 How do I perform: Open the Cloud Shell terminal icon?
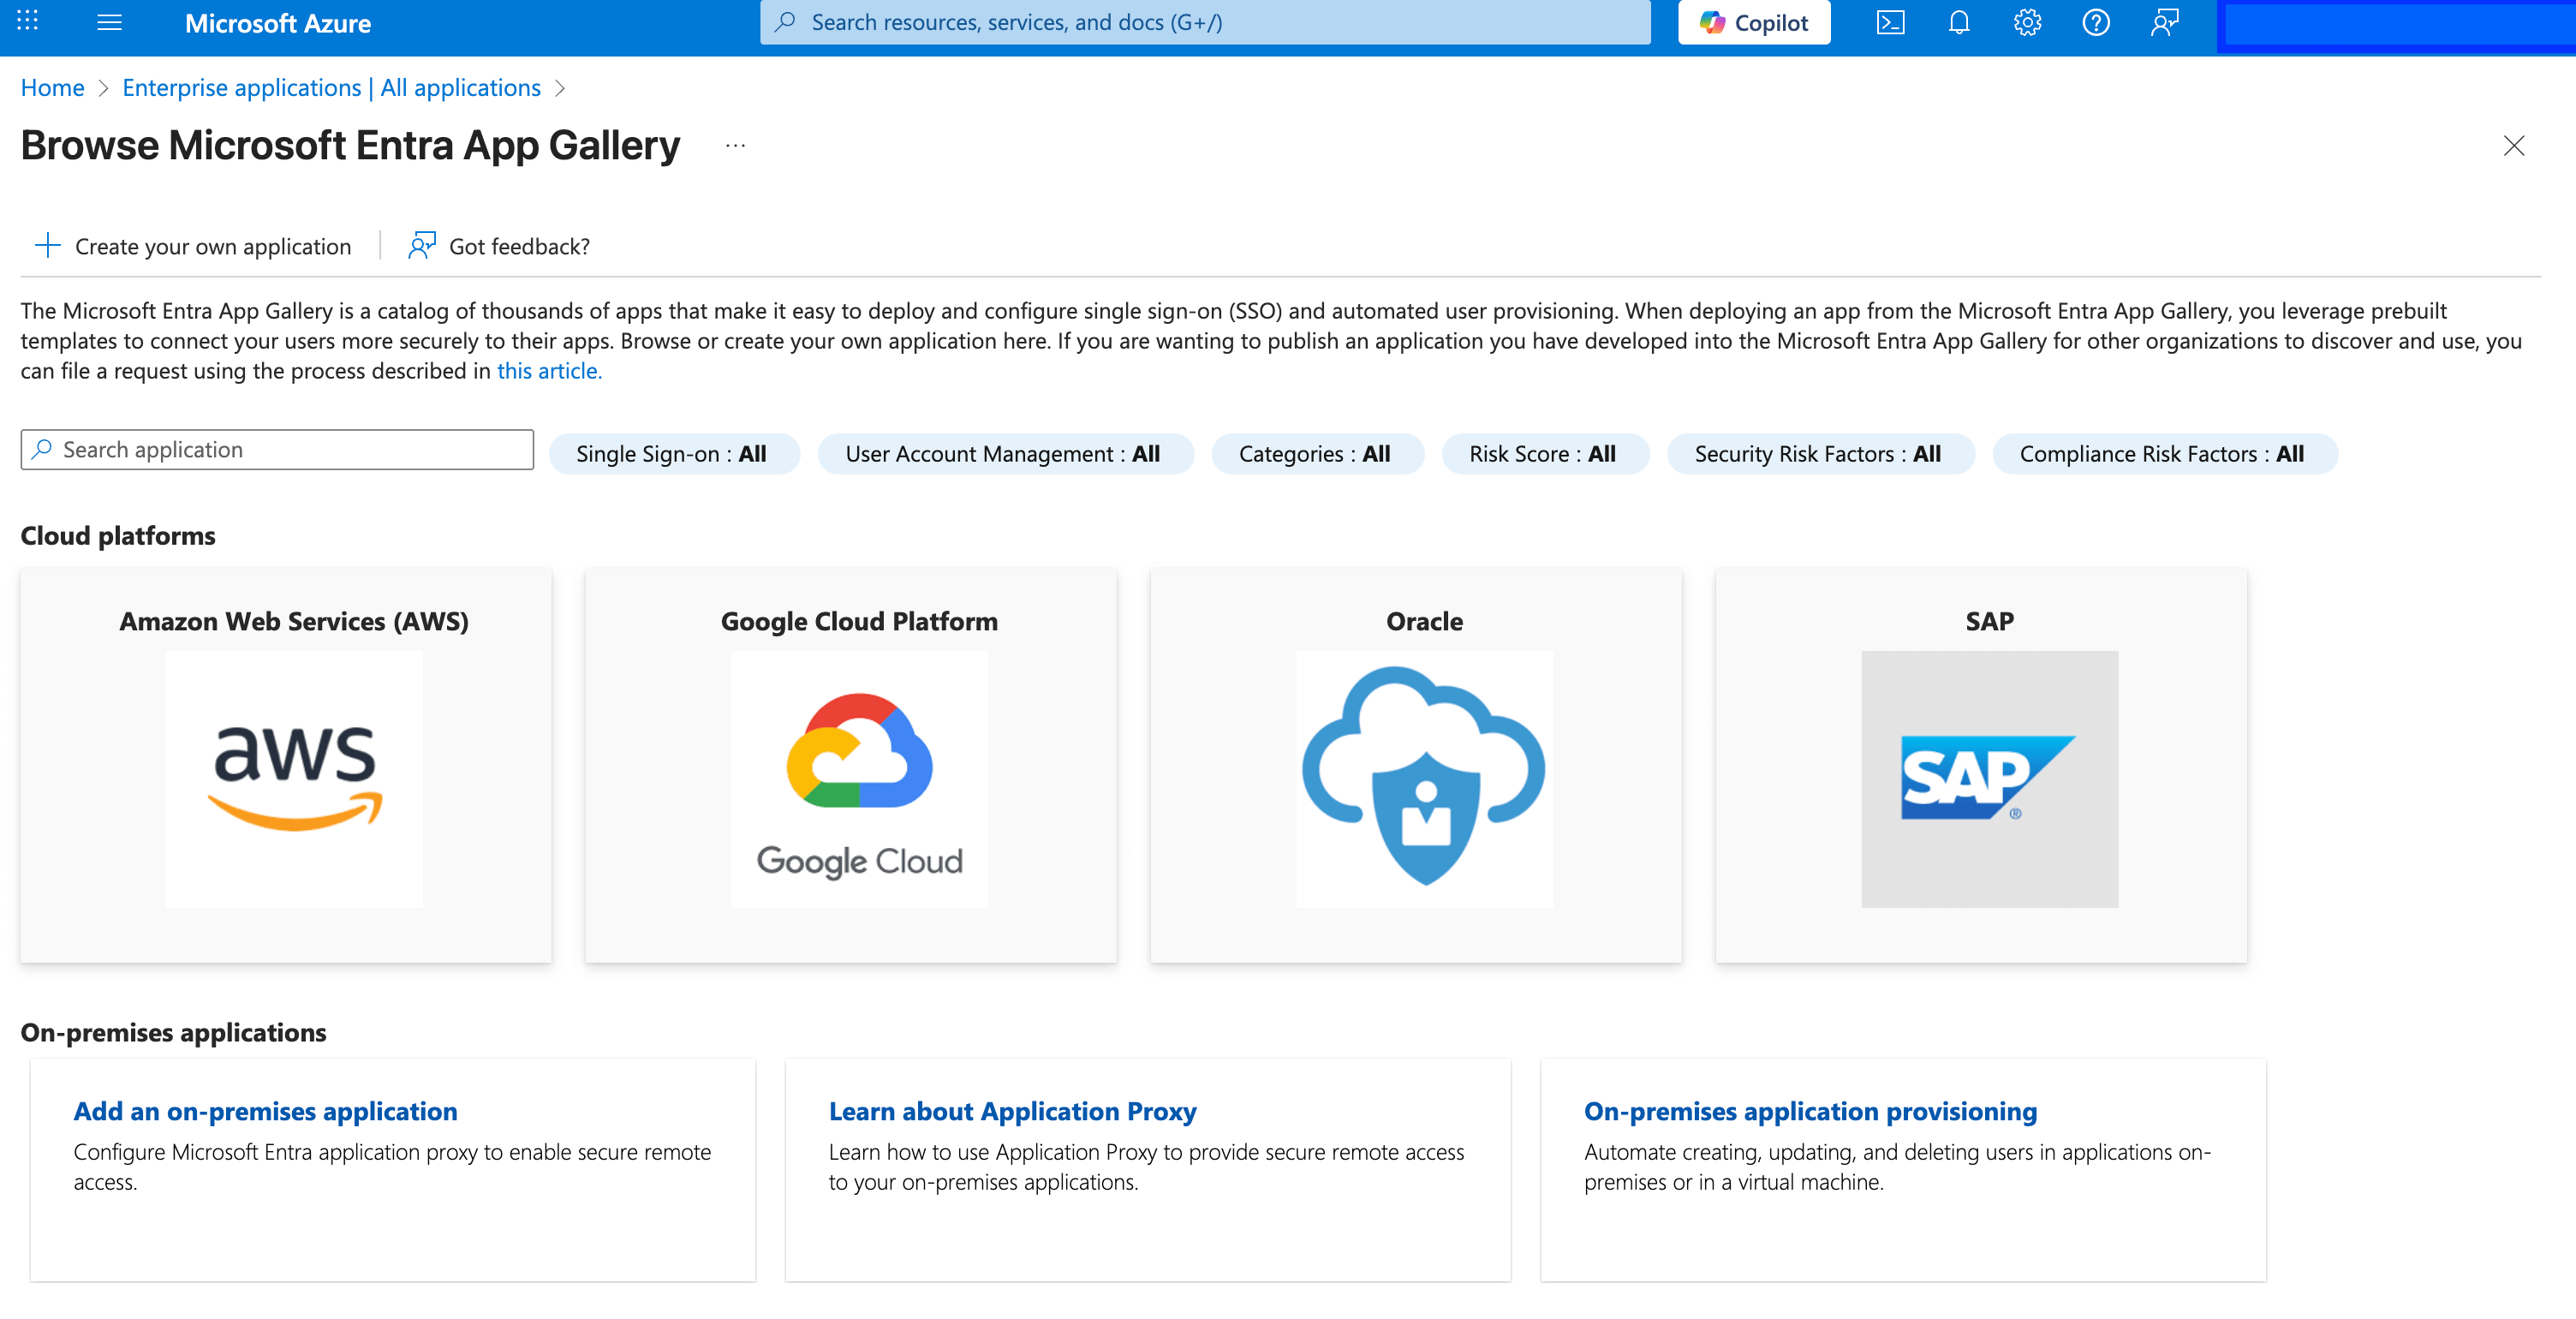(1889, 23)
